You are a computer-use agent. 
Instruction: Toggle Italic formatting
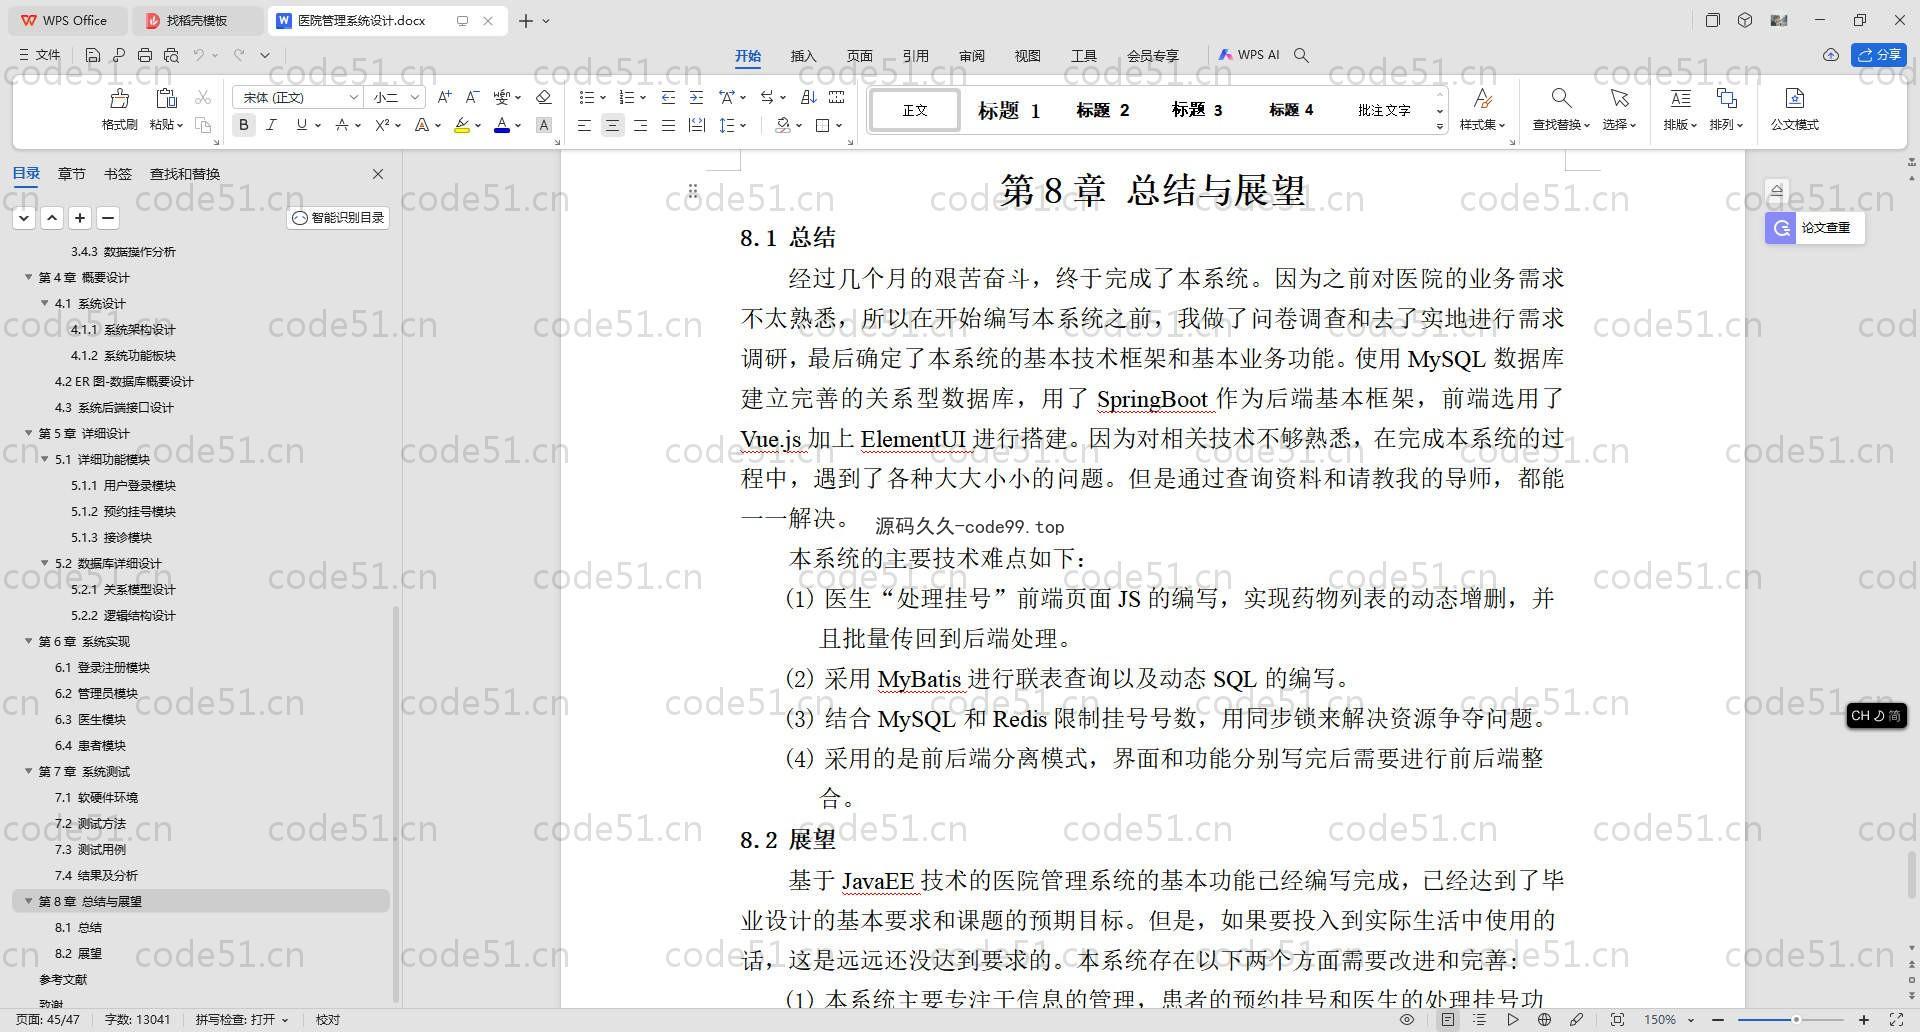click(271, 125)
